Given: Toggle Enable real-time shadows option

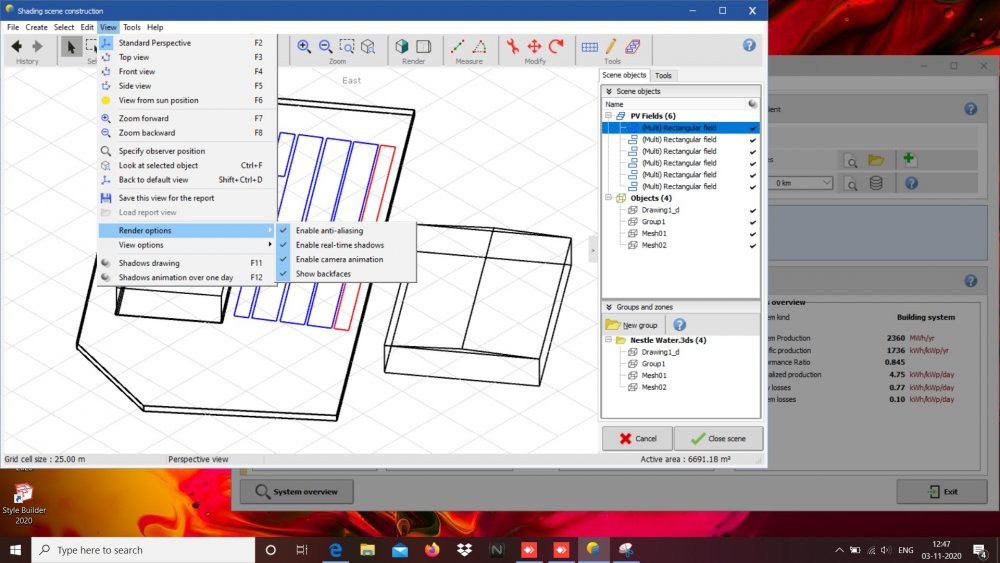Looking at the screenshot, I should tap(339, 245).
